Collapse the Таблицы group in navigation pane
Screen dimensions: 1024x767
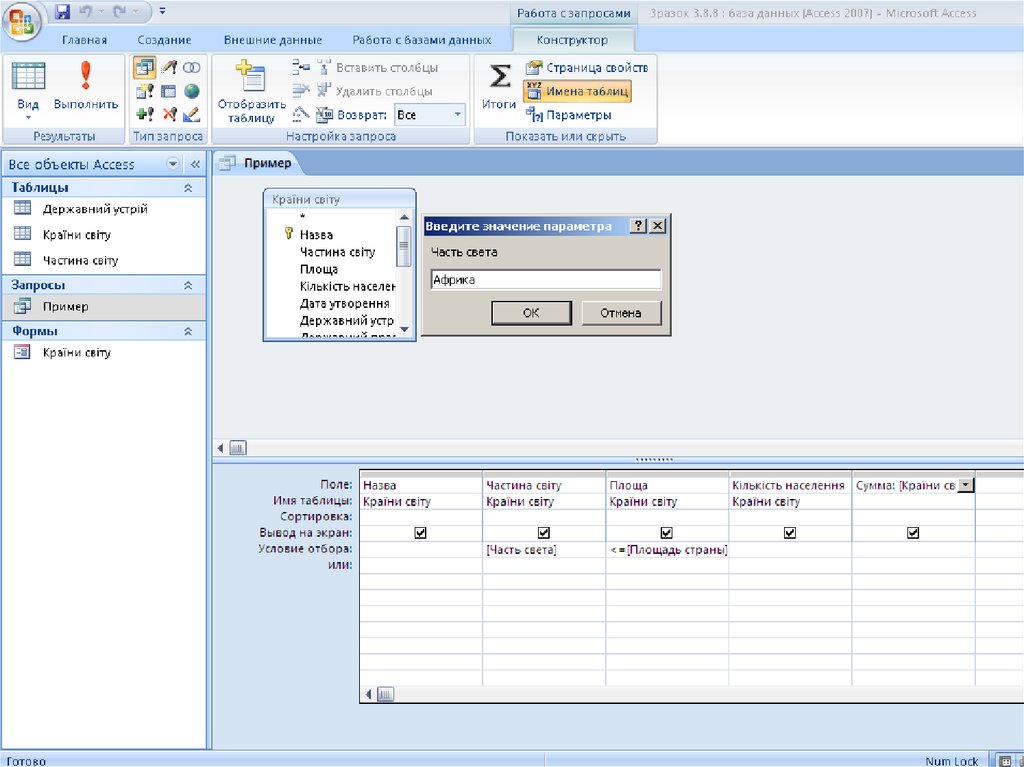tap(188, 188)
